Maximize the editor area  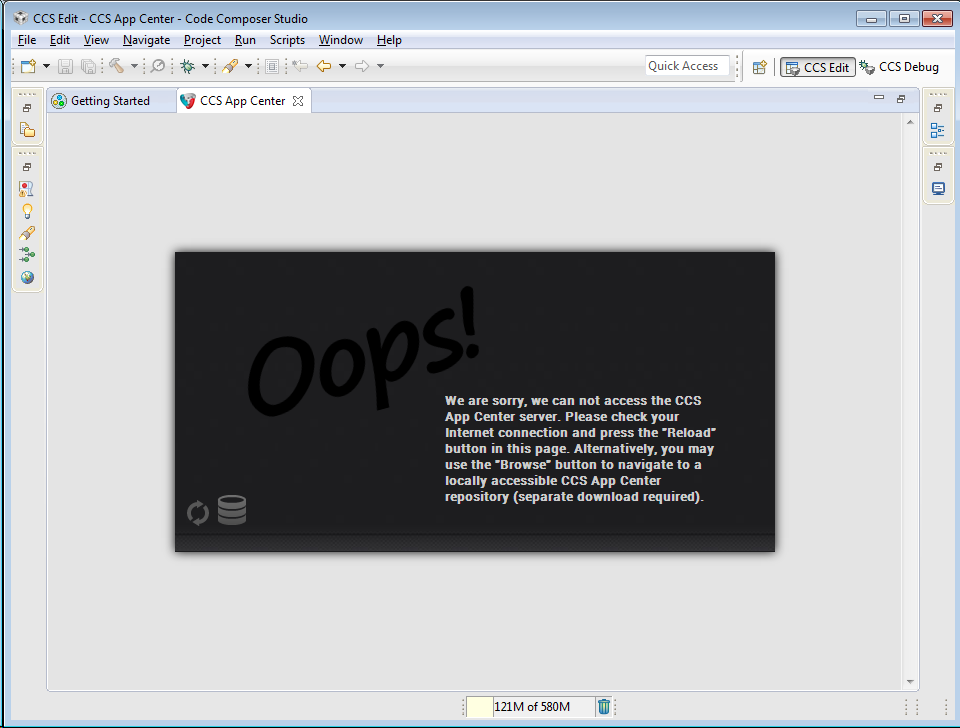click(x=901, y=99)
